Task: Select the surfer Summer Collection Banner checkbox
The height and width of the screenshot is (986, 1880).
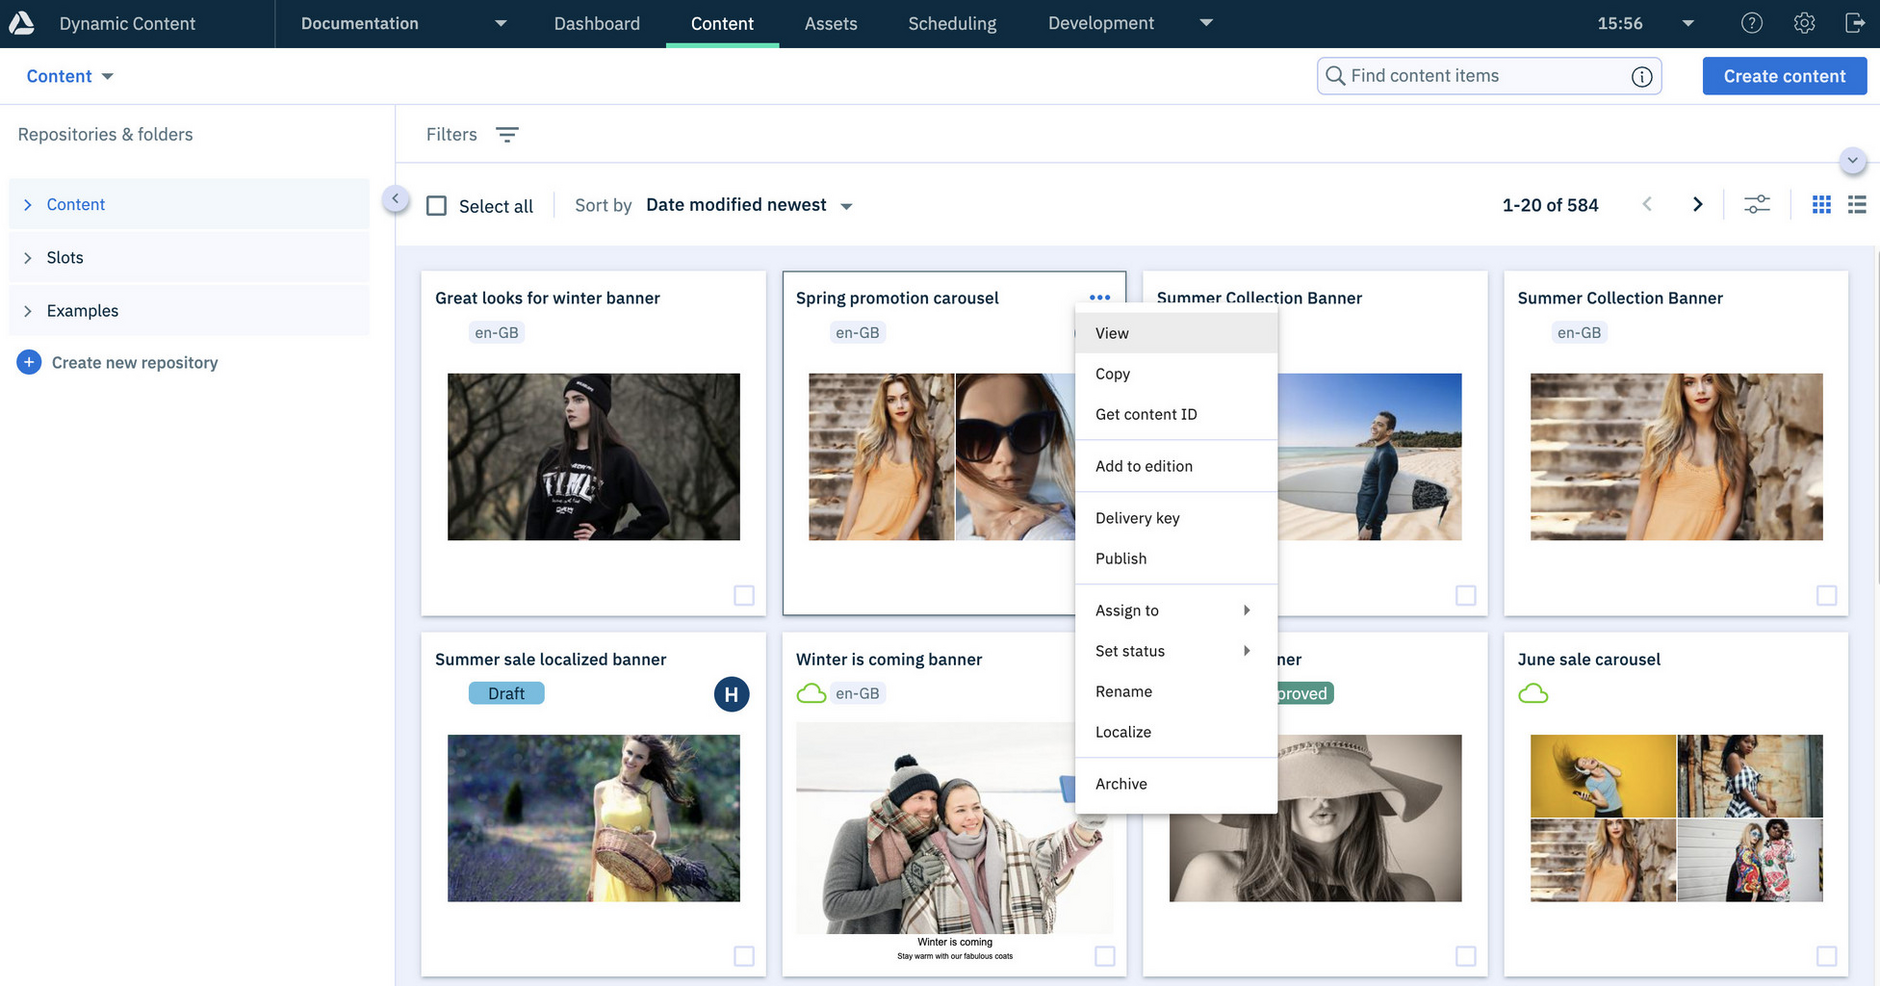Action: [x=1466, y=595]
